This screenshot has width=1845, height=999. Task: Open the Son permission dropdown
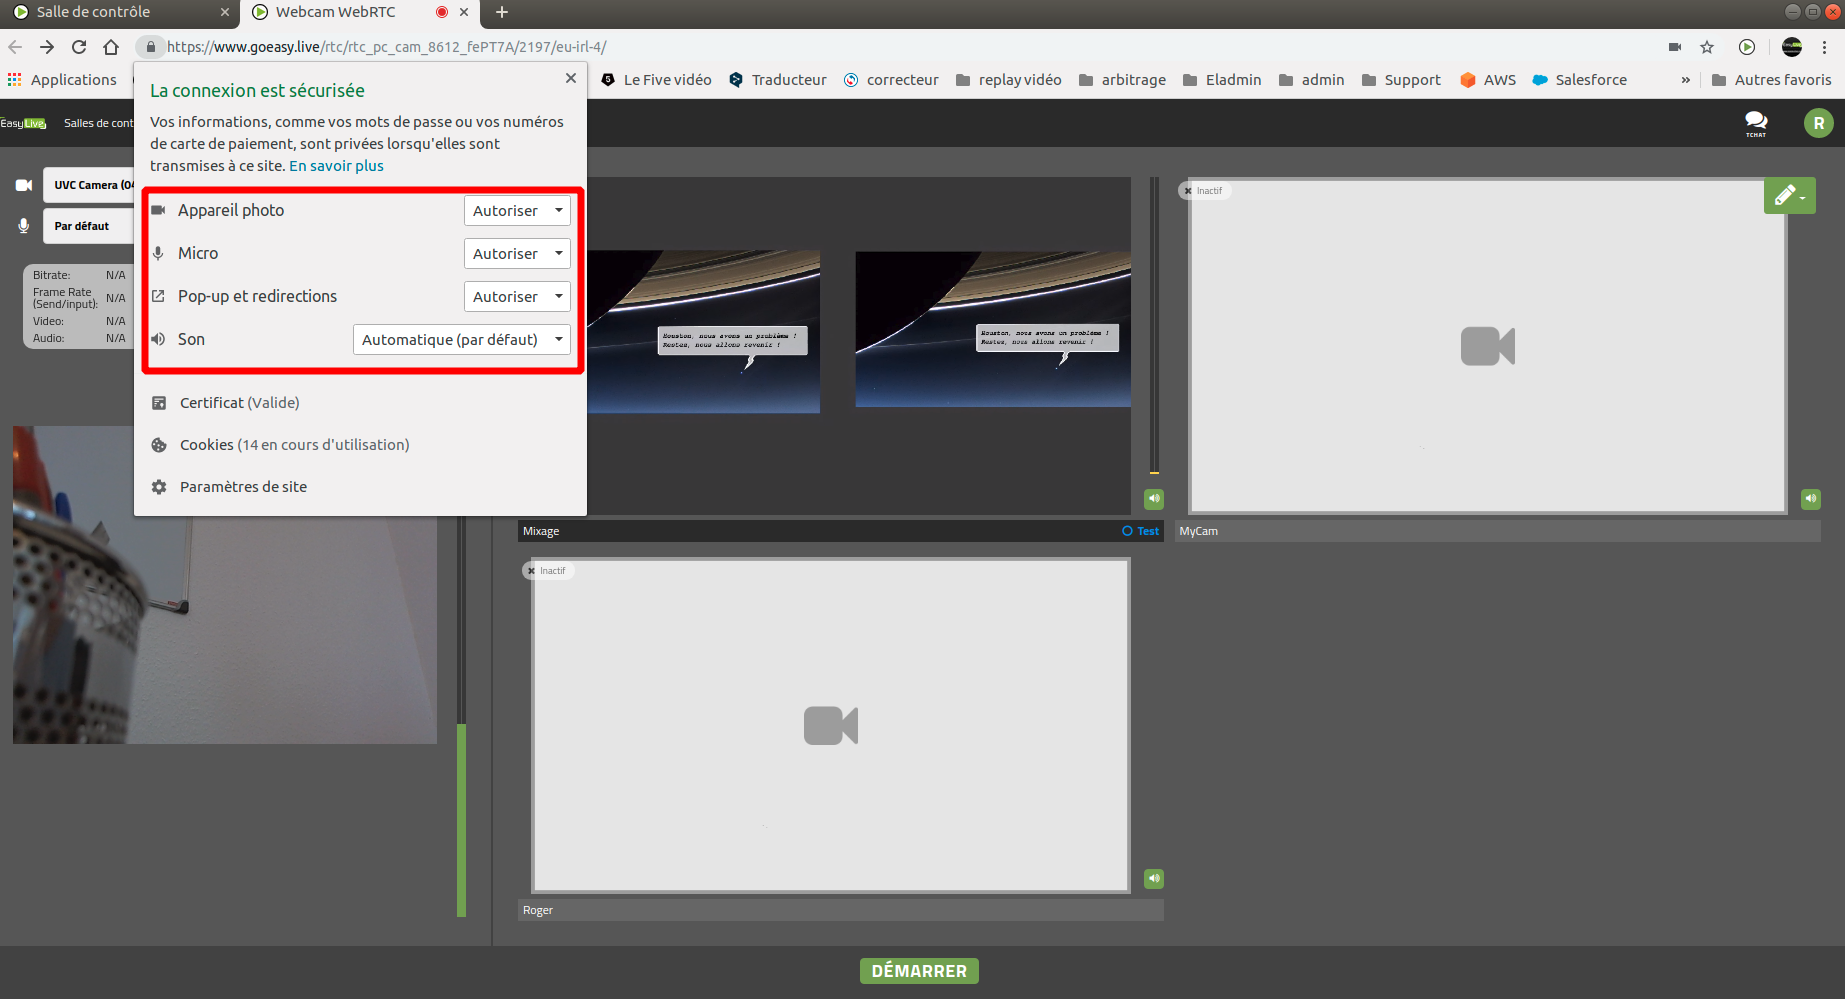click(462, 340)
